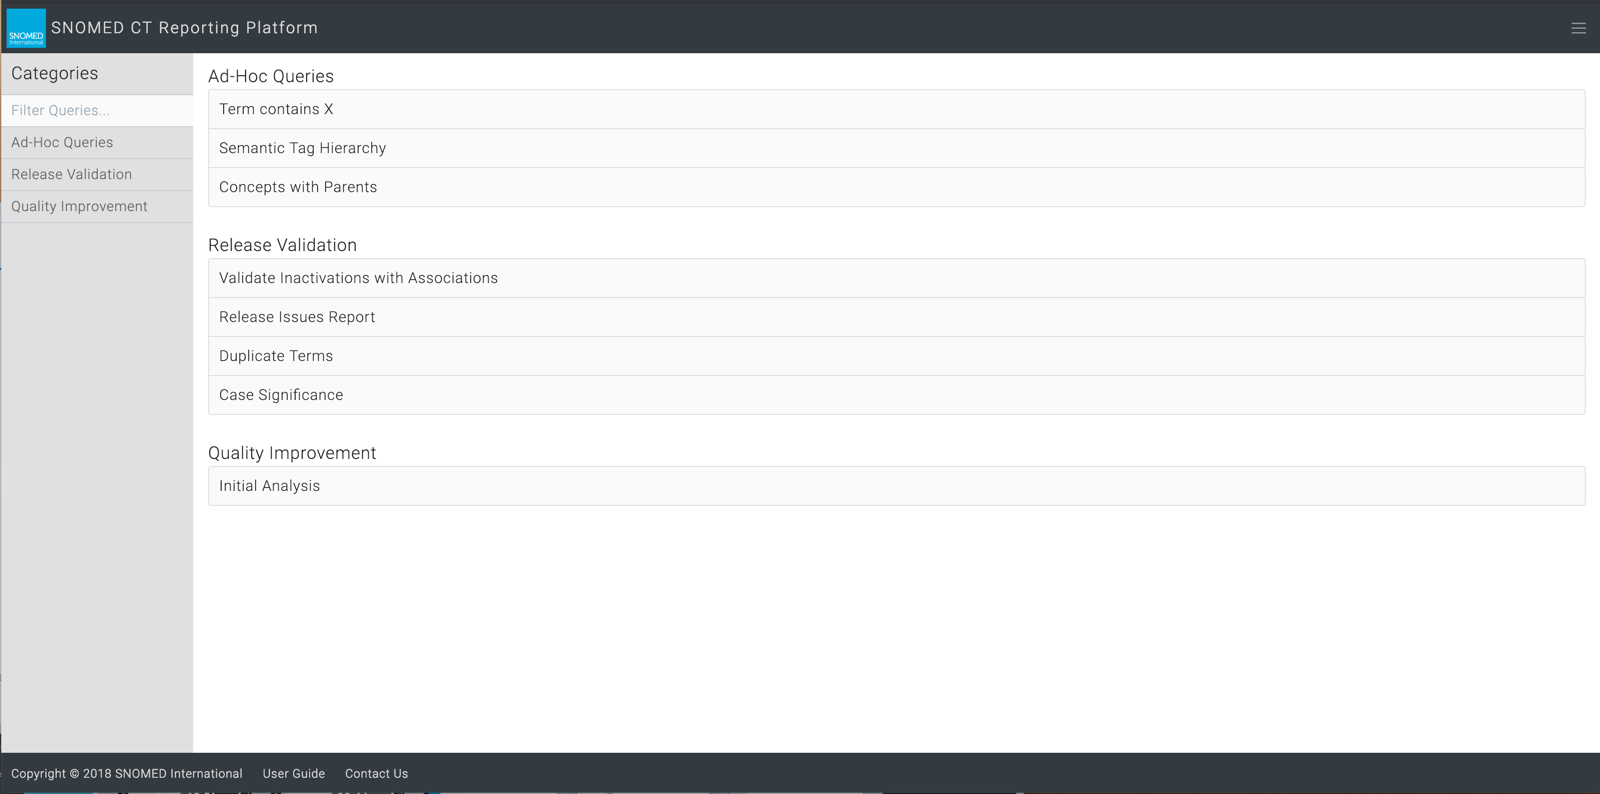
Task: Open Concepts with Parents query
Action: 298,187
